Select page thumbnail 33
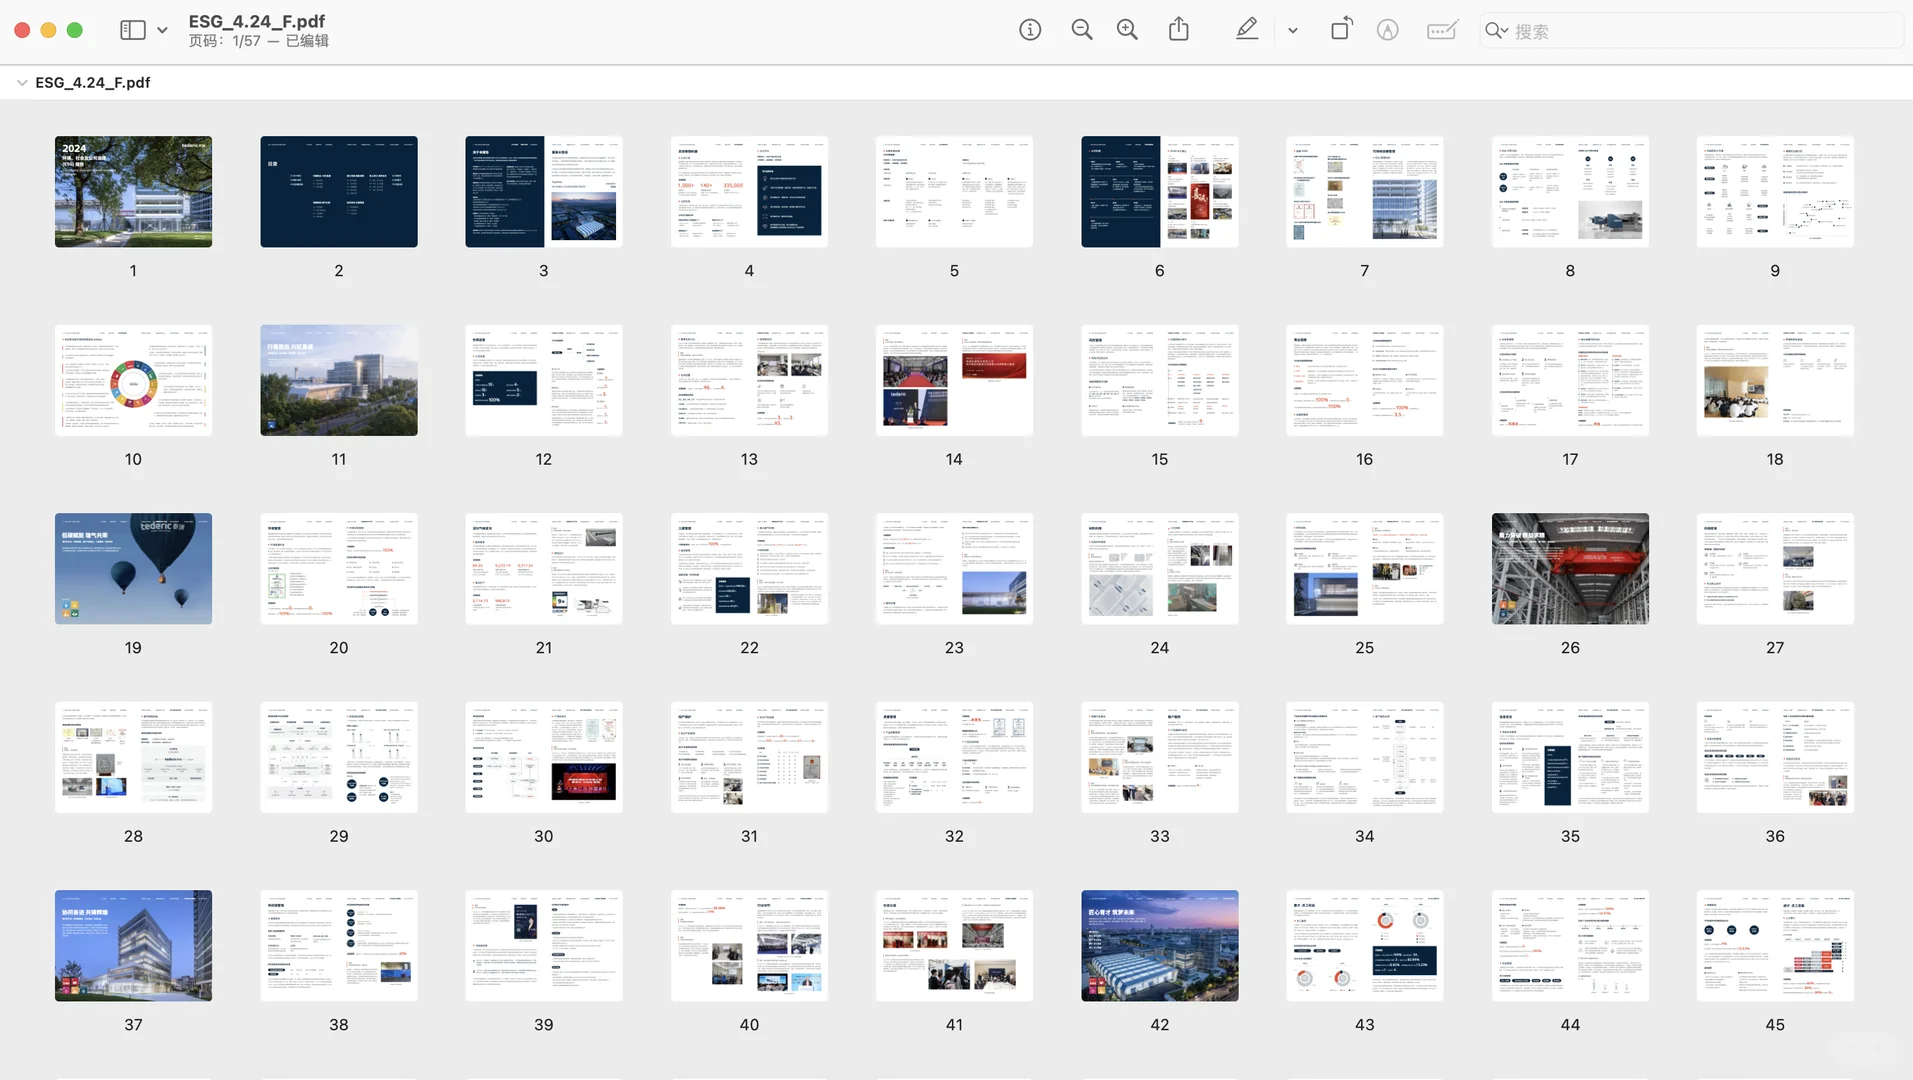The height and width of the screenshot is (1080, 1913). coord(1160,757)
